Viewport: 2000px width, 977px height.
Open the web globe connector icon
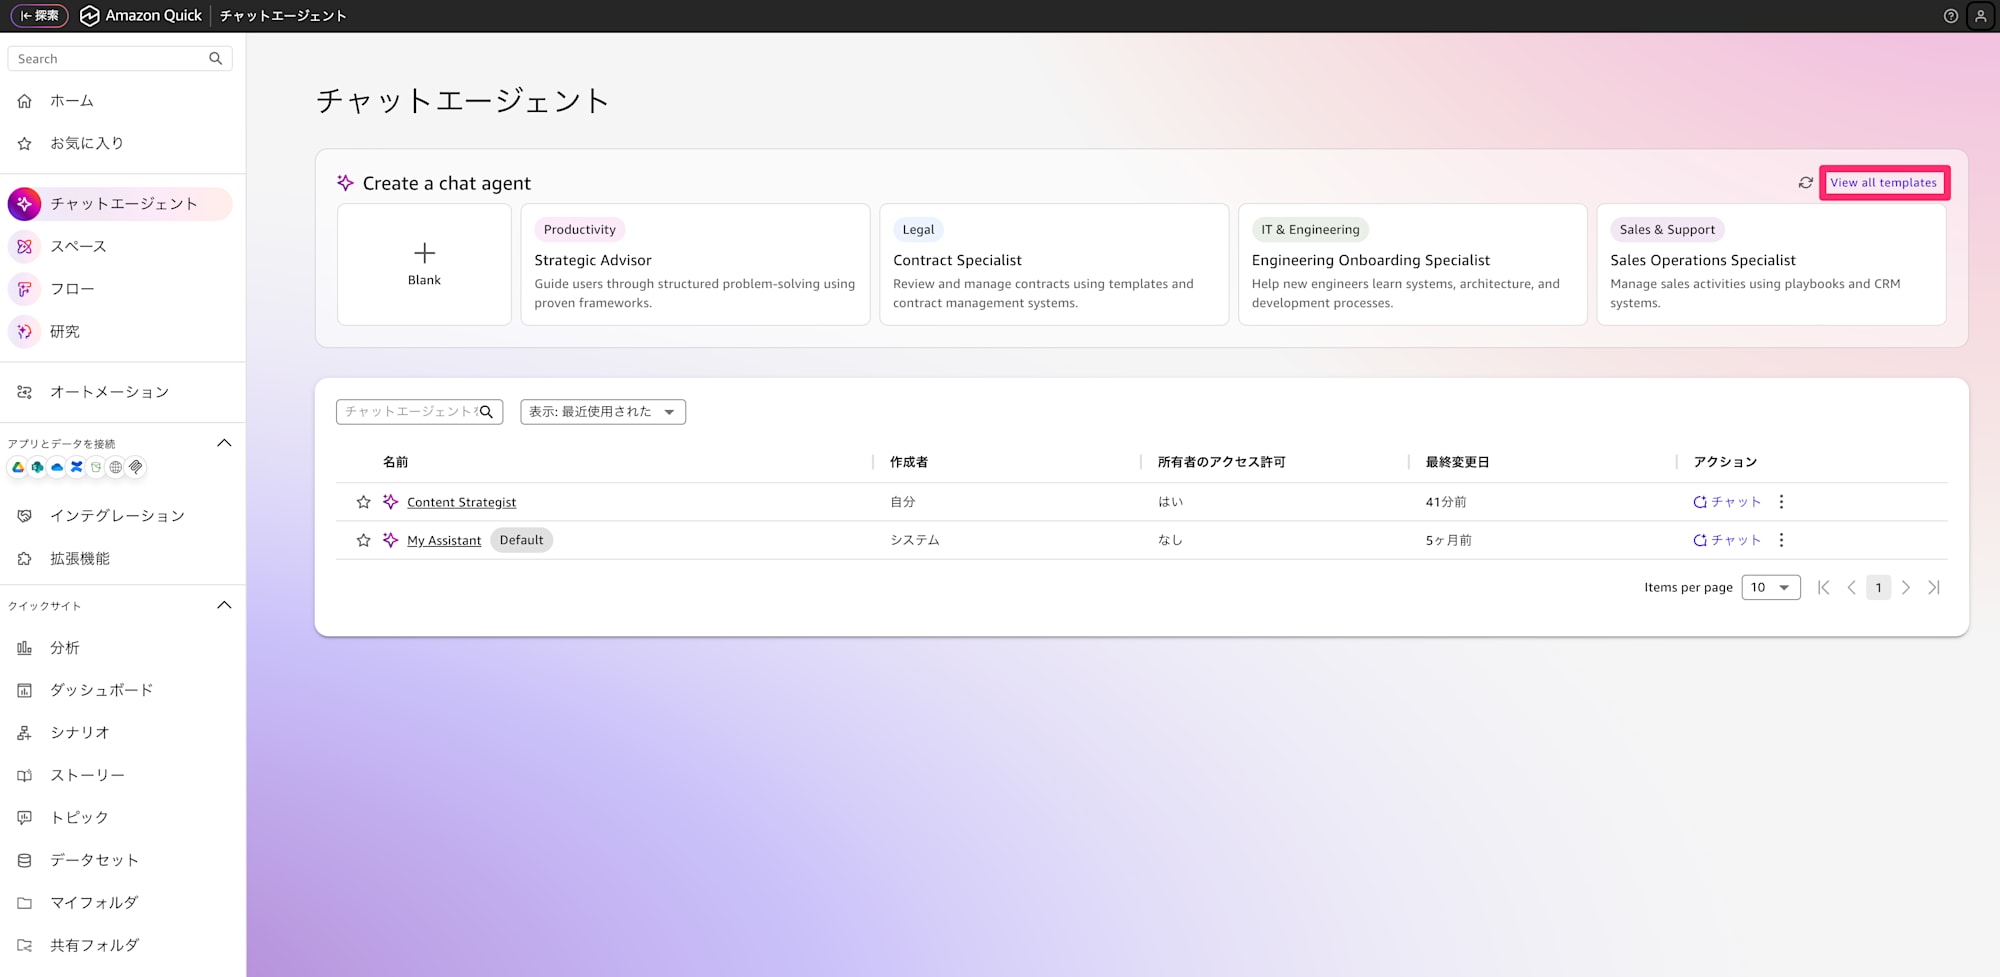(x=116, y=467)
